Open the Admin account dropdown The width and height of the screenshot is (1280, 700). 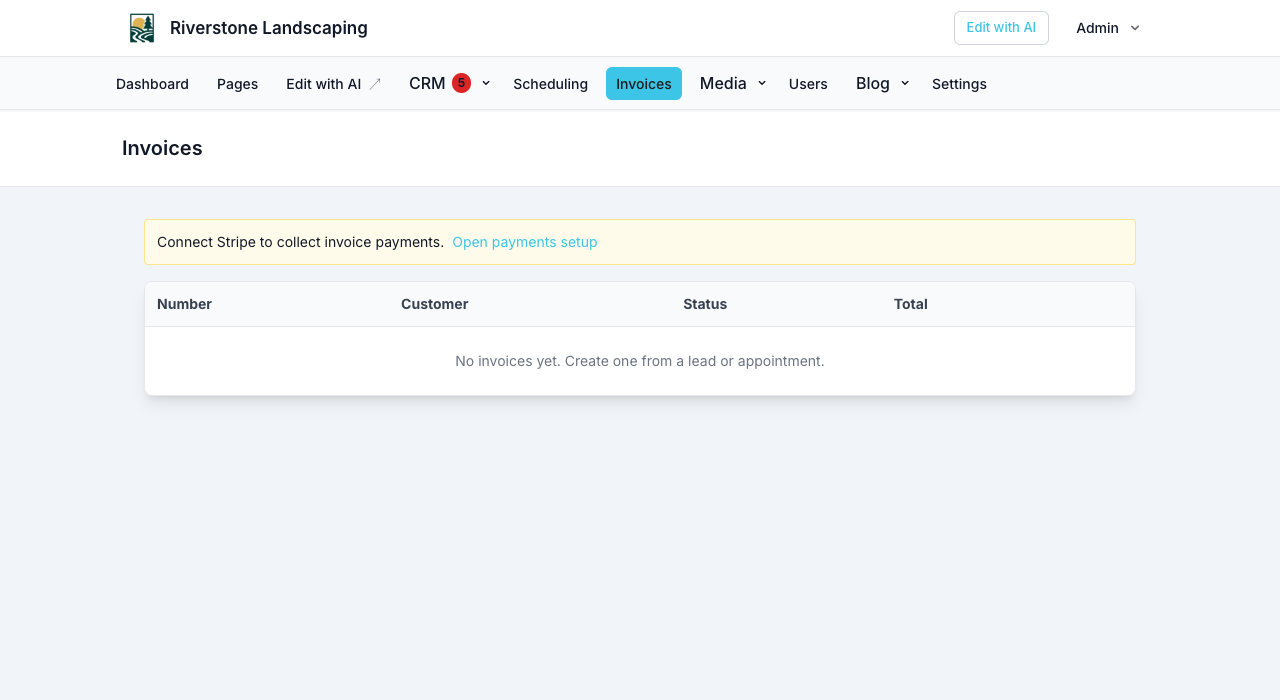coord(1108,28)
